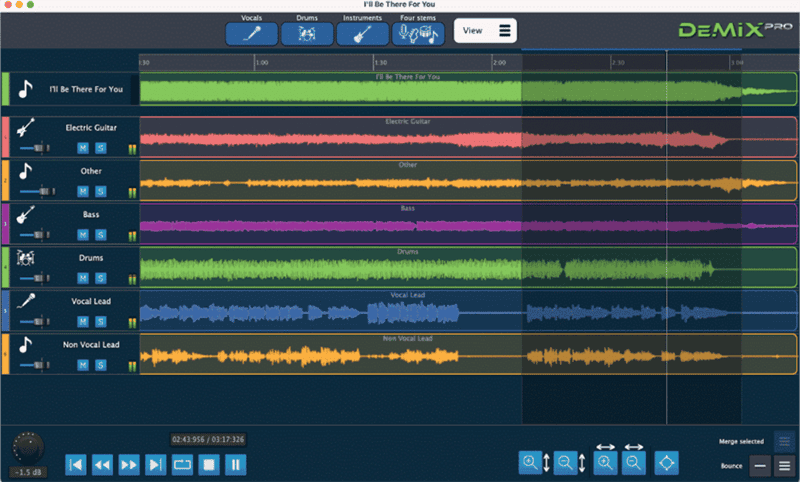800x482 pixels.
Task: Click the Merge selected button
Action: pos(784,442)
